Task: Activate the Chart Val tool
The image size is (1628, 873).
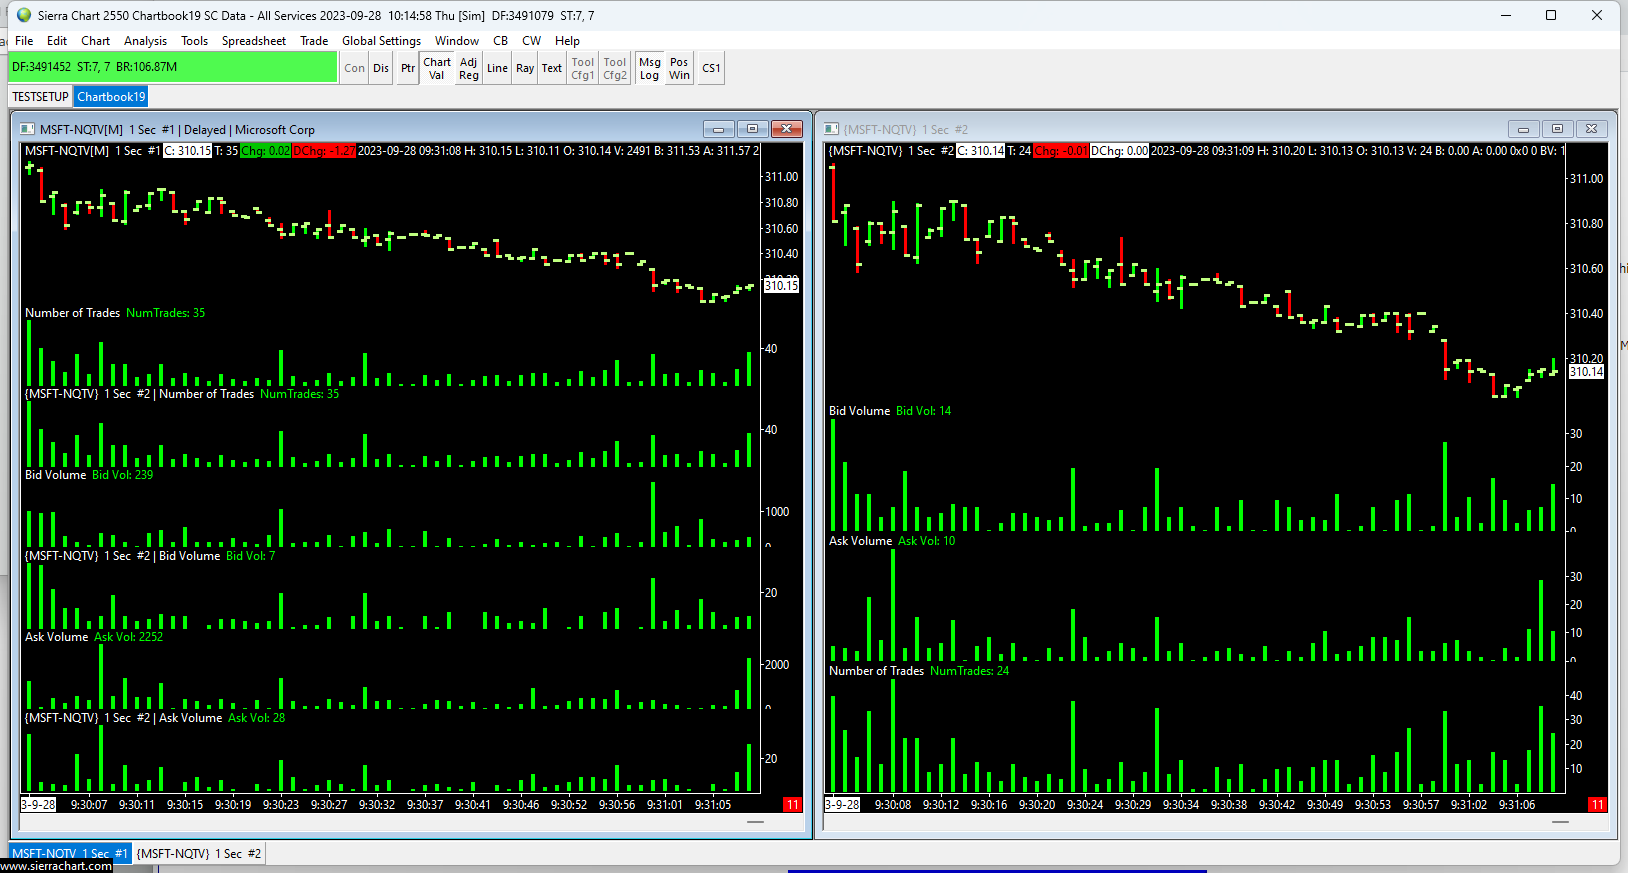Action: coord(437,68)
